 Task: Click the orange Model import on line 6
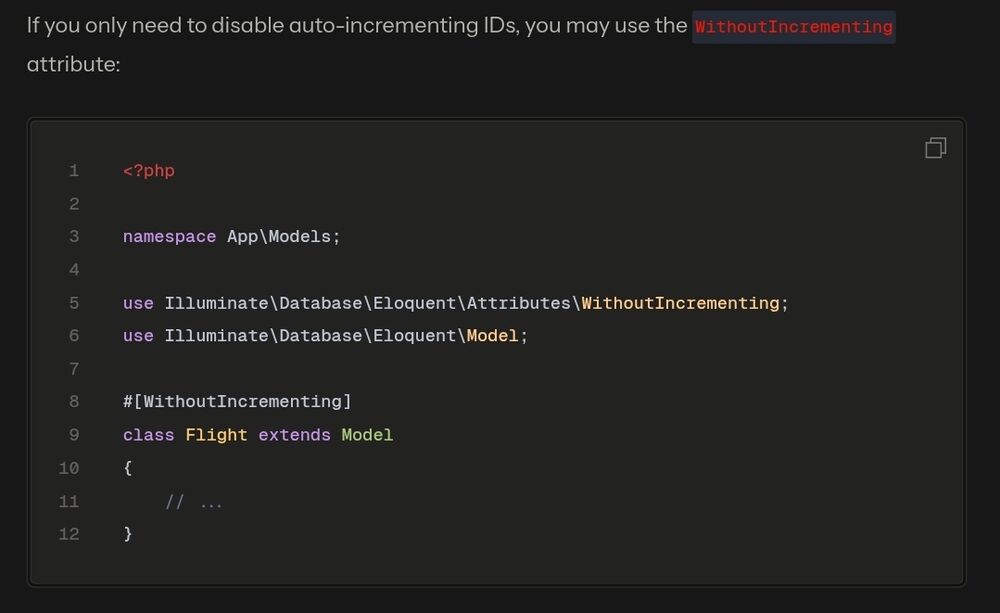point(492,336)
